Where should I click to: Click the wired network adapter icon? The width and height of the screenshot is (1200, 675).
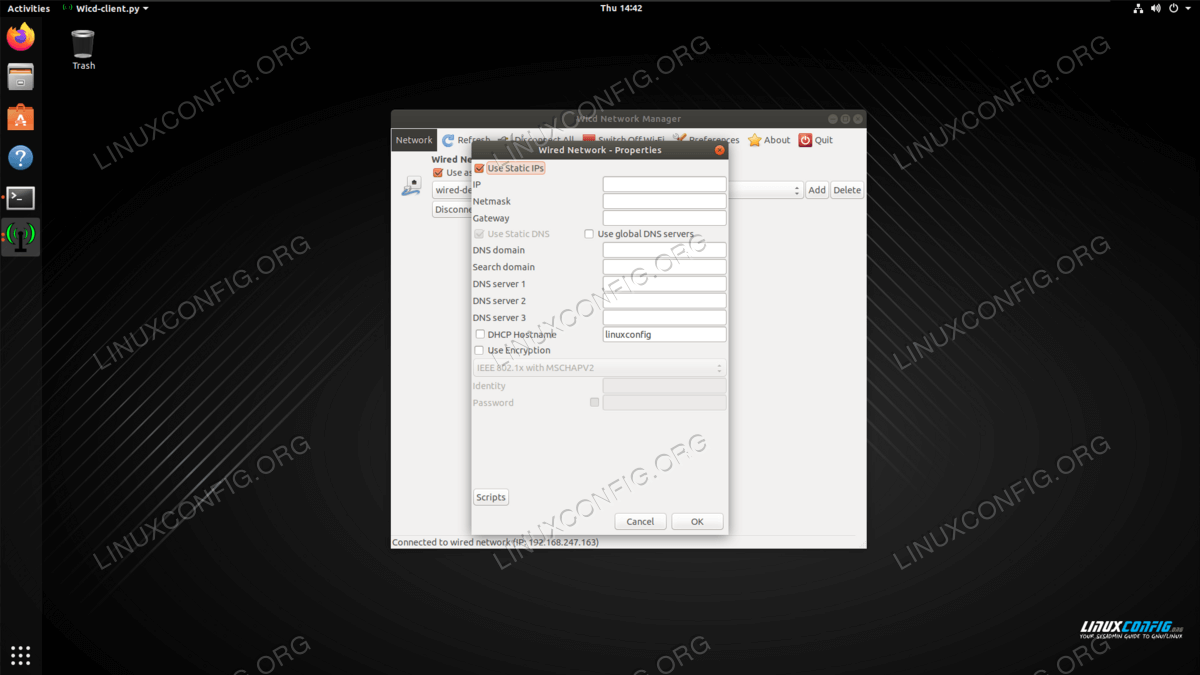[411, 186]
